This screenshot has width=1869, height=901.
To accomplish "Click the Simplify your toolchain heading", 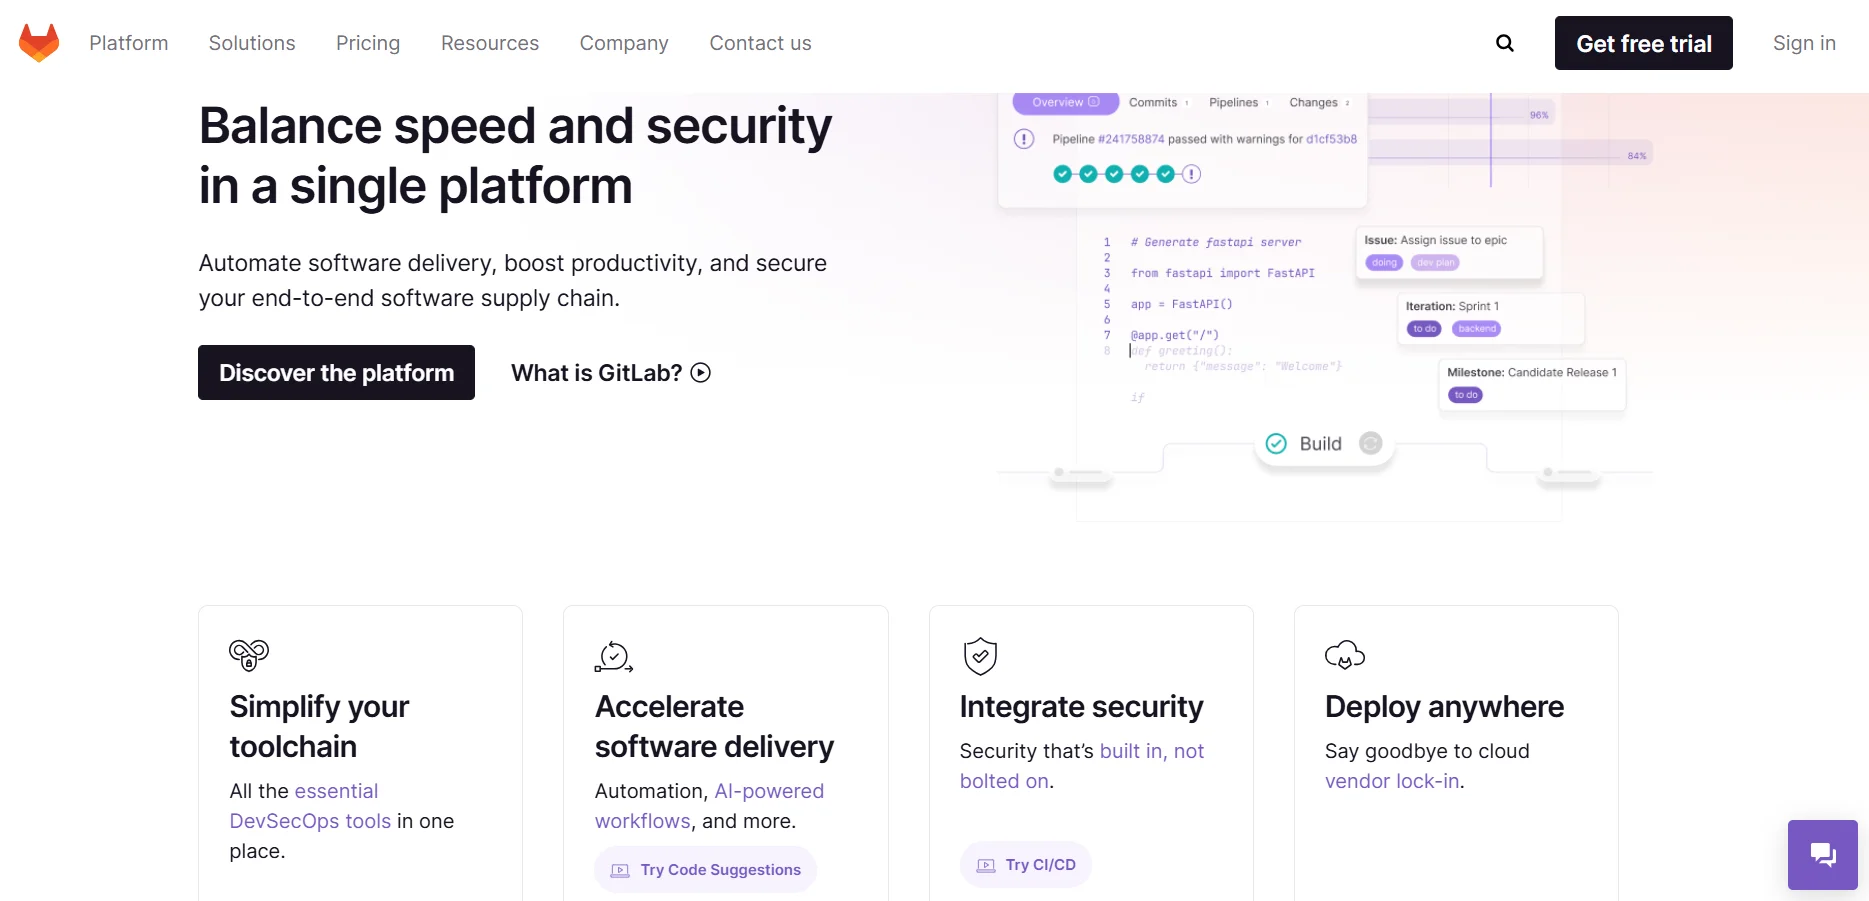I will pyautogui.click(x=319, y=726).
